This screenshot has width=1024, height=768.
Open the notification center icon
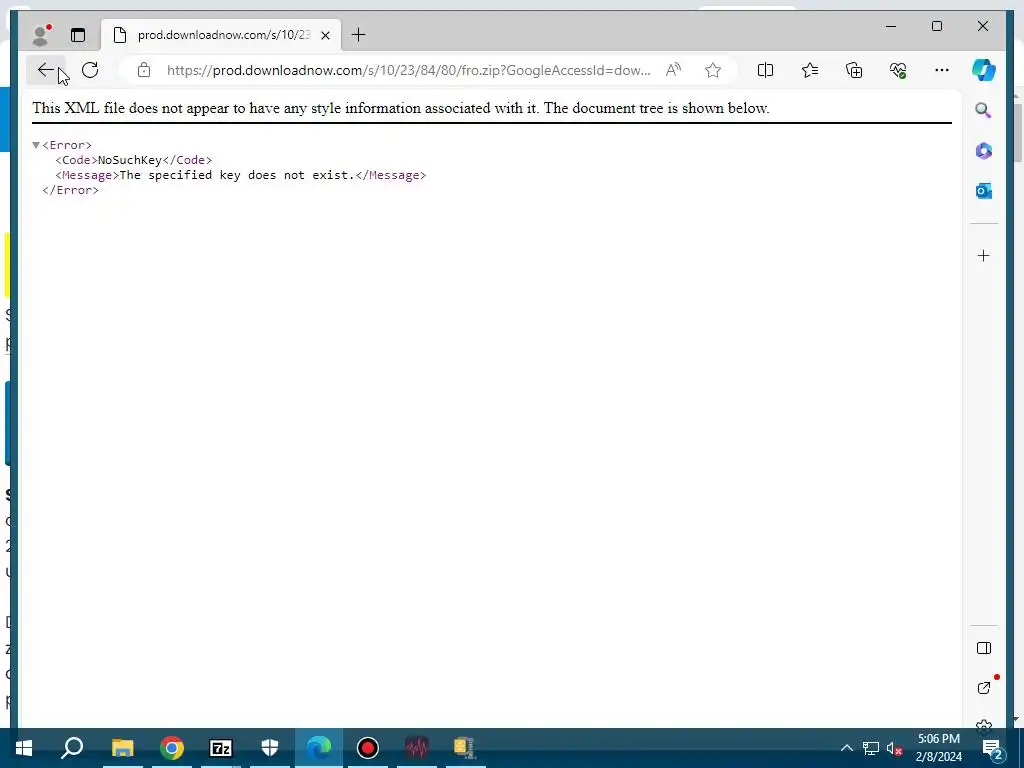[992, 748]
